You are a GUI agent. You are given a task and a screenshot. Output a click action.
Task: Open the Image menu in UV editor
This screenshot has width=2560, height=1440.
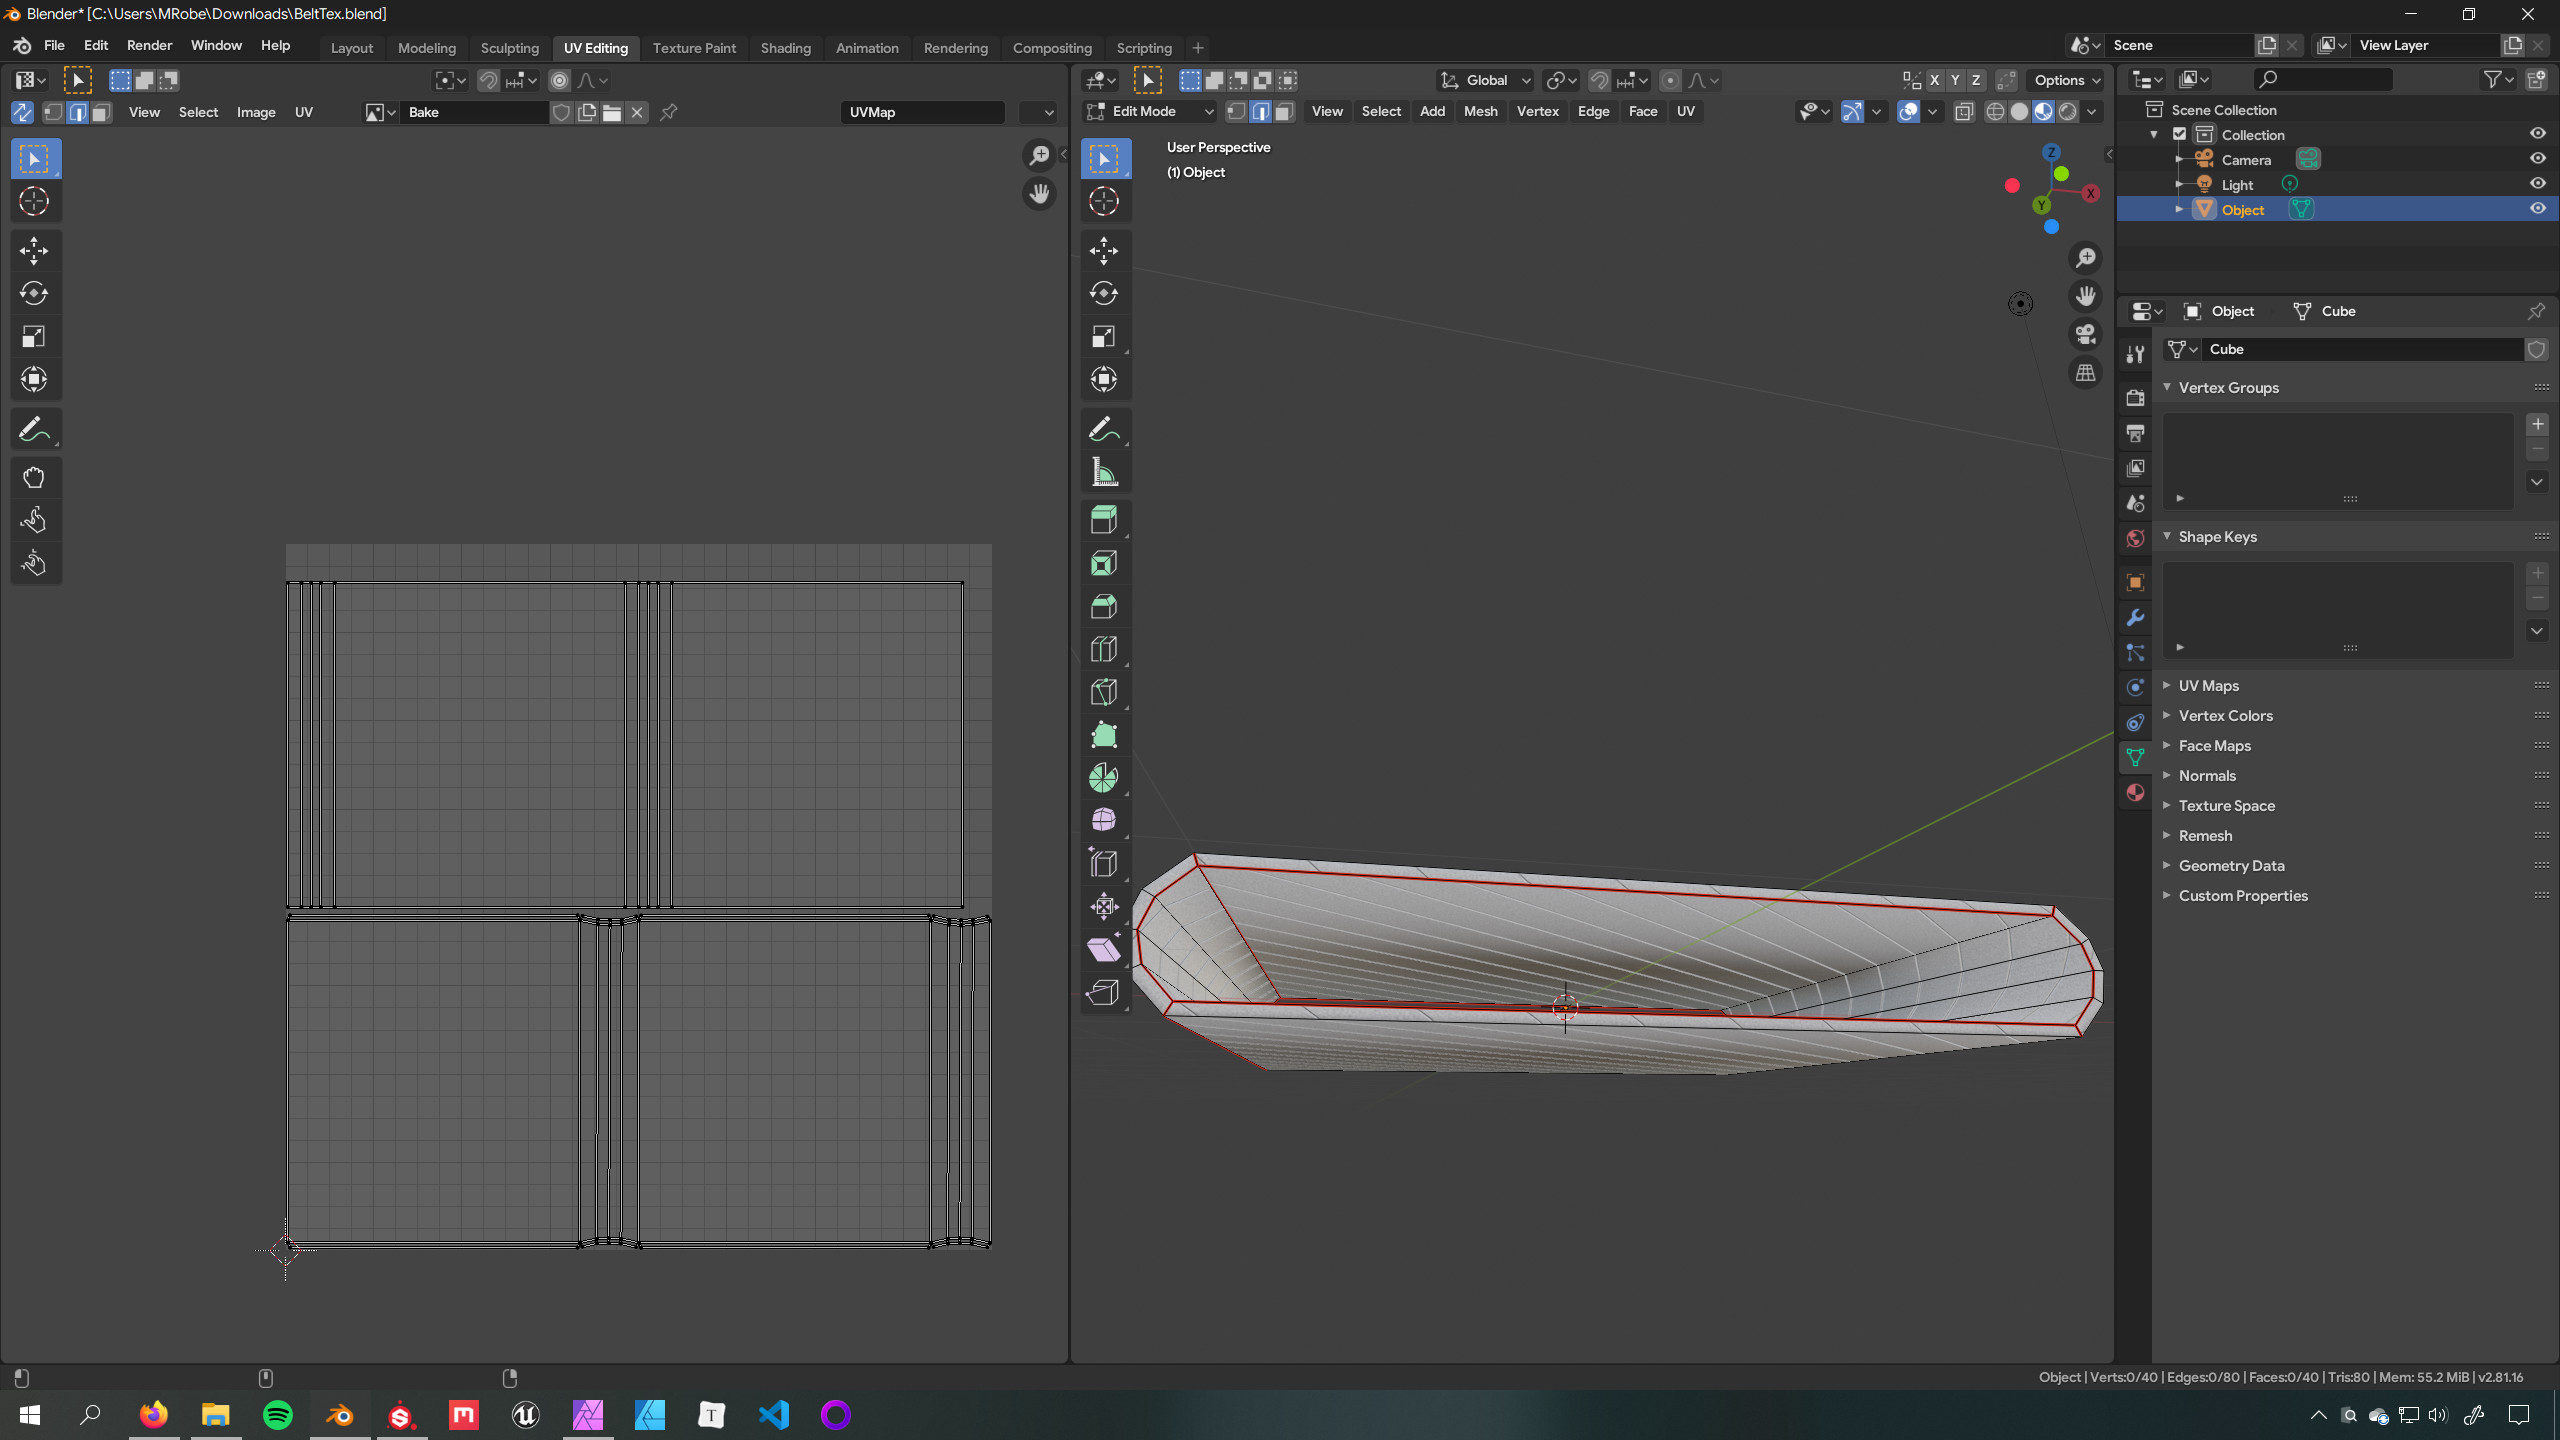pyautogui.click(x=256, y=113)
